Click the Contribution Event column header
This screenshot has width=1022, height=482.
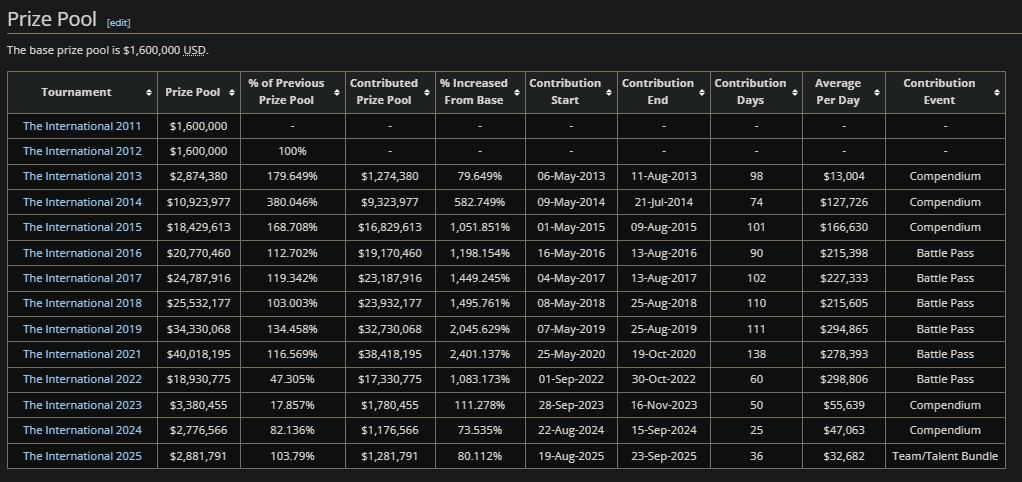[945, 92]
